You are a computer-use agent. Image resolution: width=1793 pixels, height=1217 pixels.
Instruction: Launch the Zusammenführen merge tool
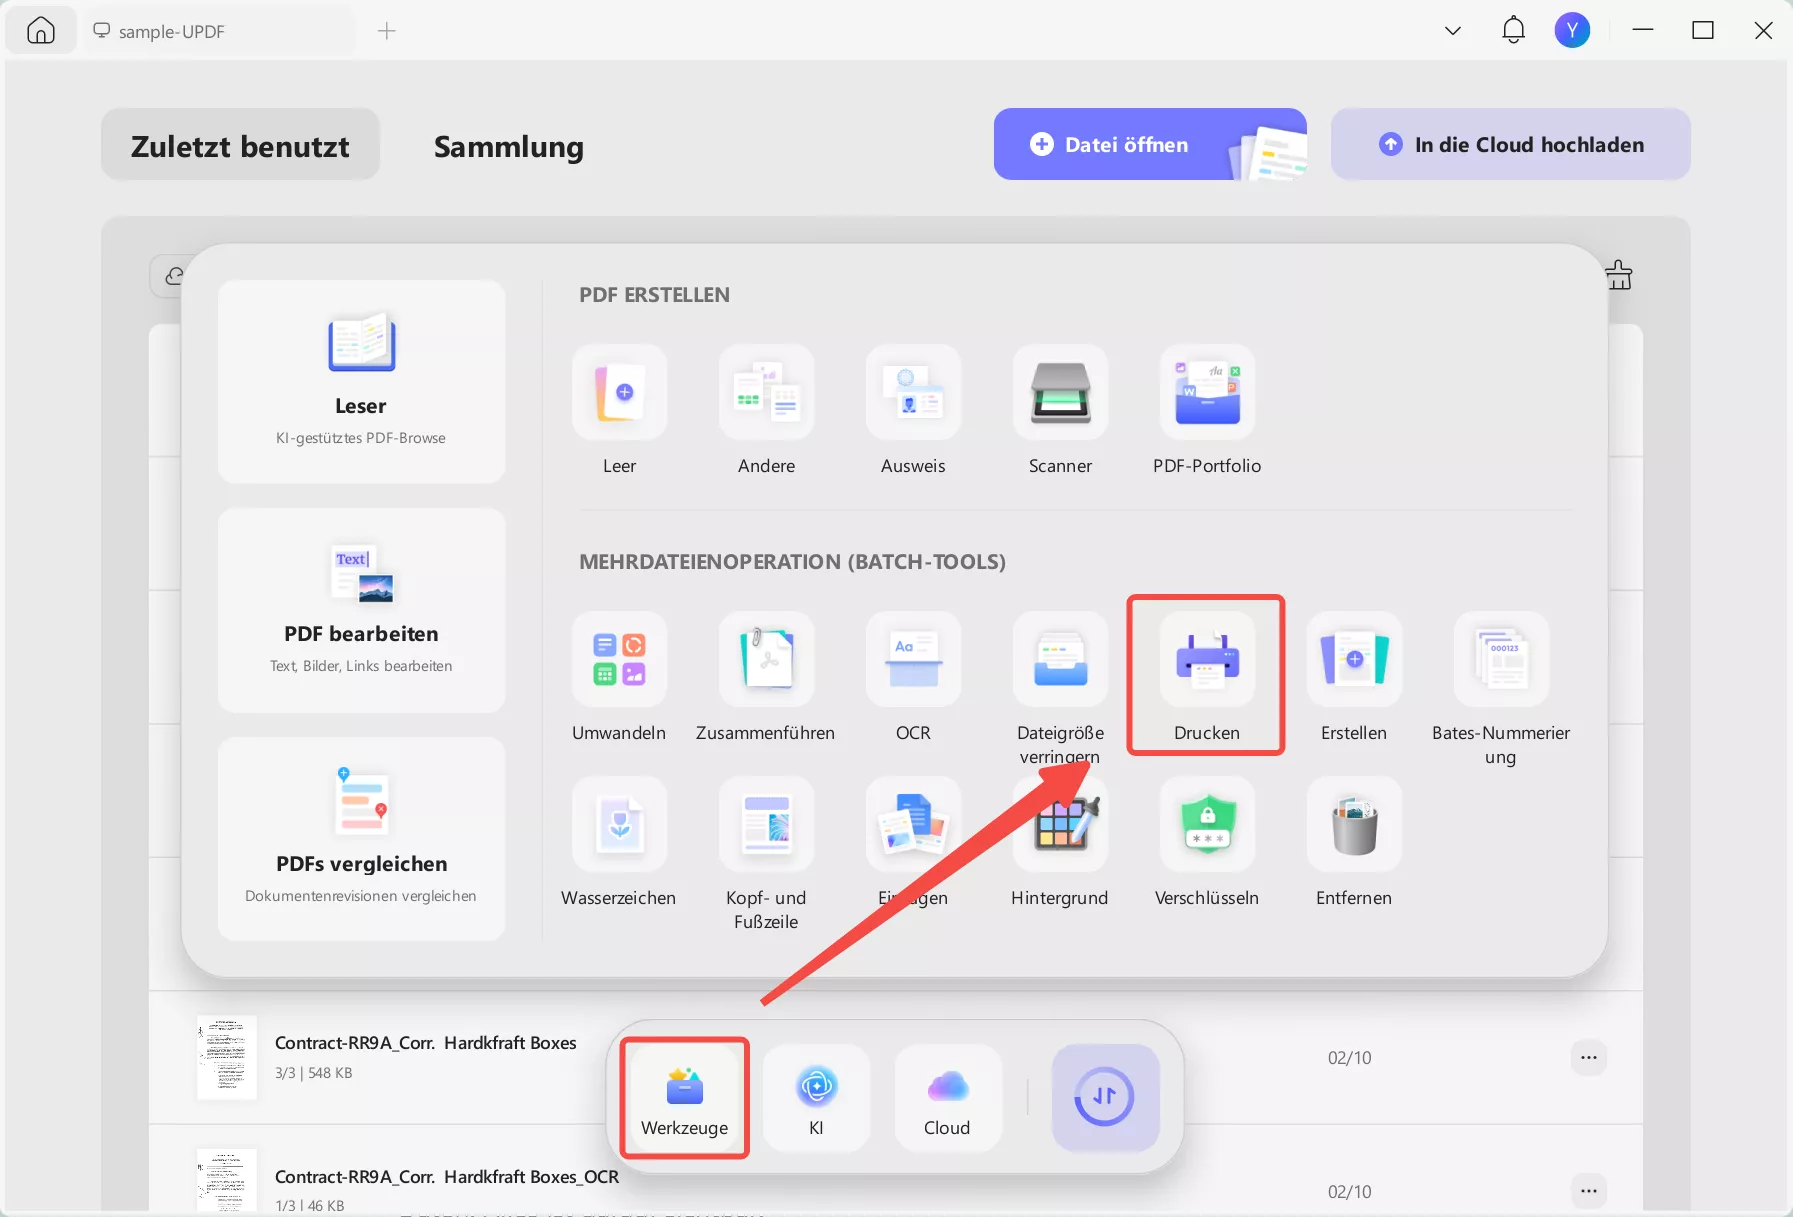point(766,659)
